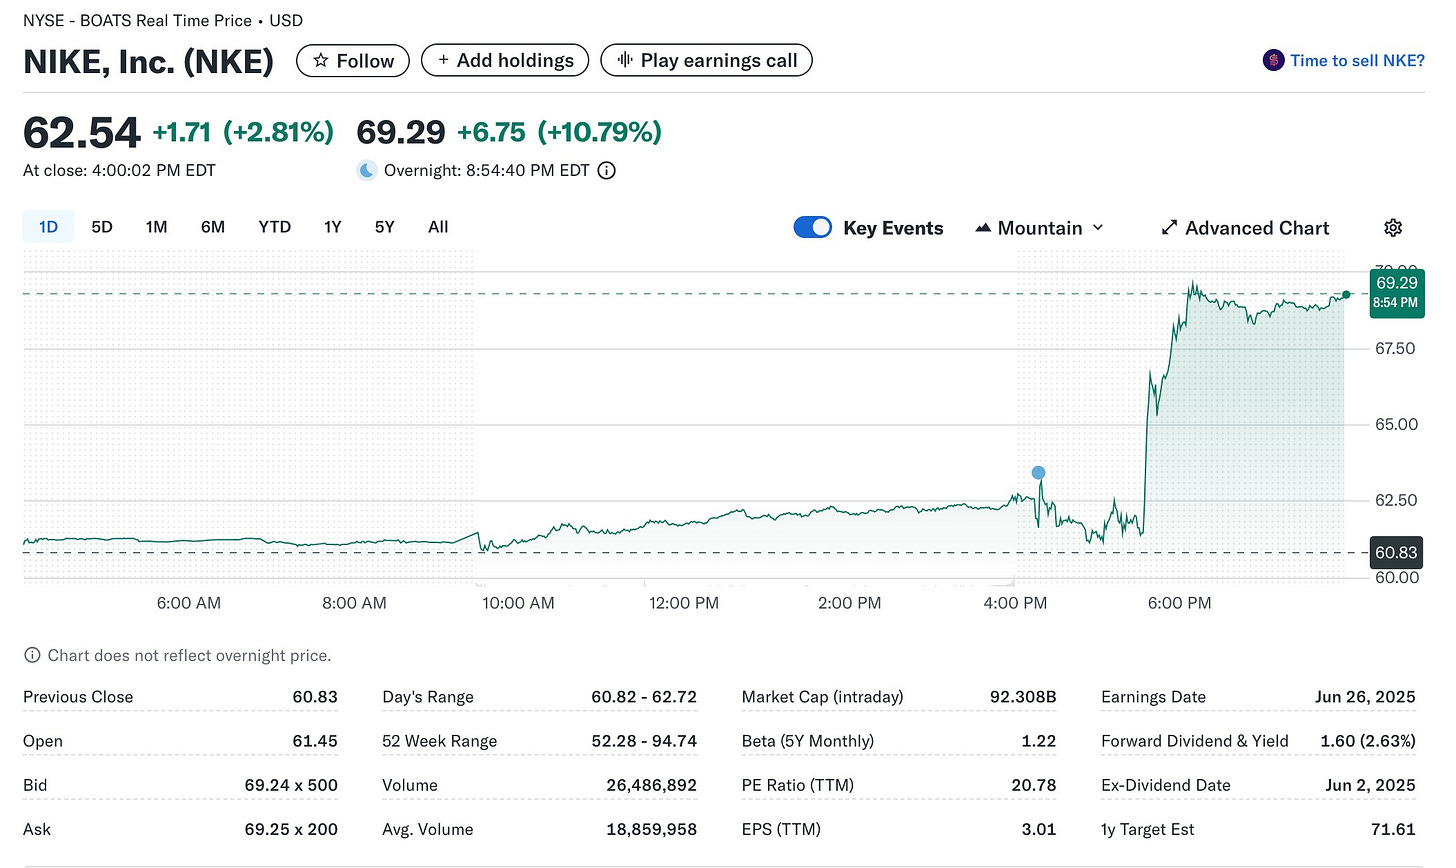The height and width of the screenshot is (868, 1456).
Task: Click the Market Cap value 92.308B
Action: click(1023, 697)
